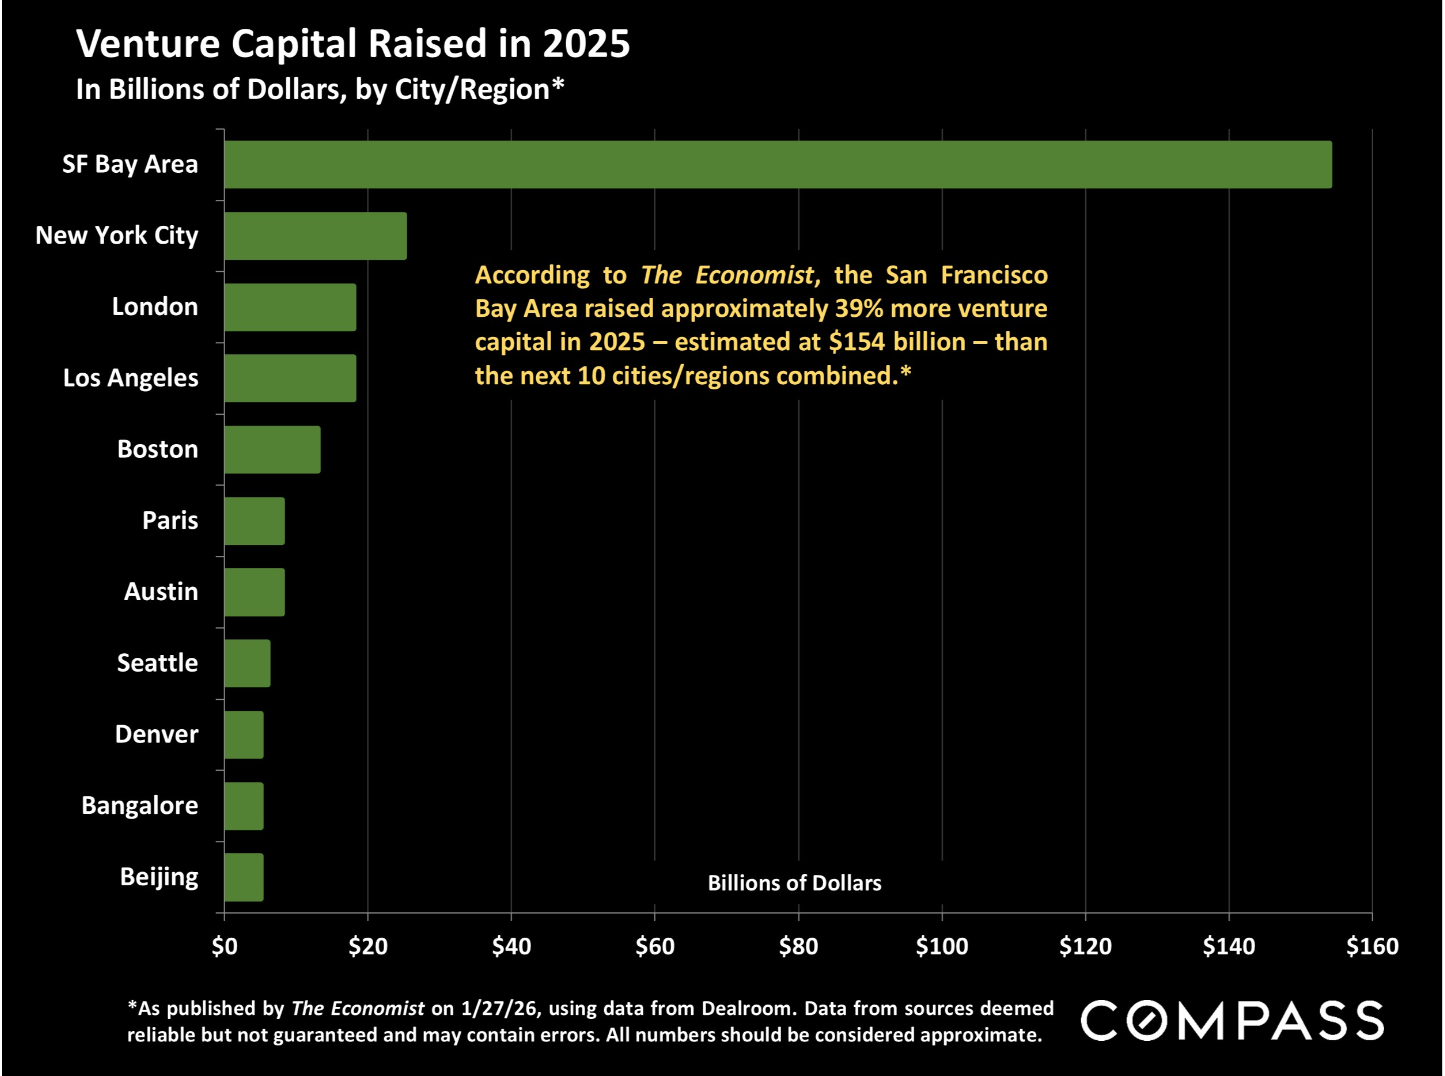The width and height of the screenshot is (1445, 1076).
Task: Click the 'Billions of Dollars' axis title
Action: point(794,883)
